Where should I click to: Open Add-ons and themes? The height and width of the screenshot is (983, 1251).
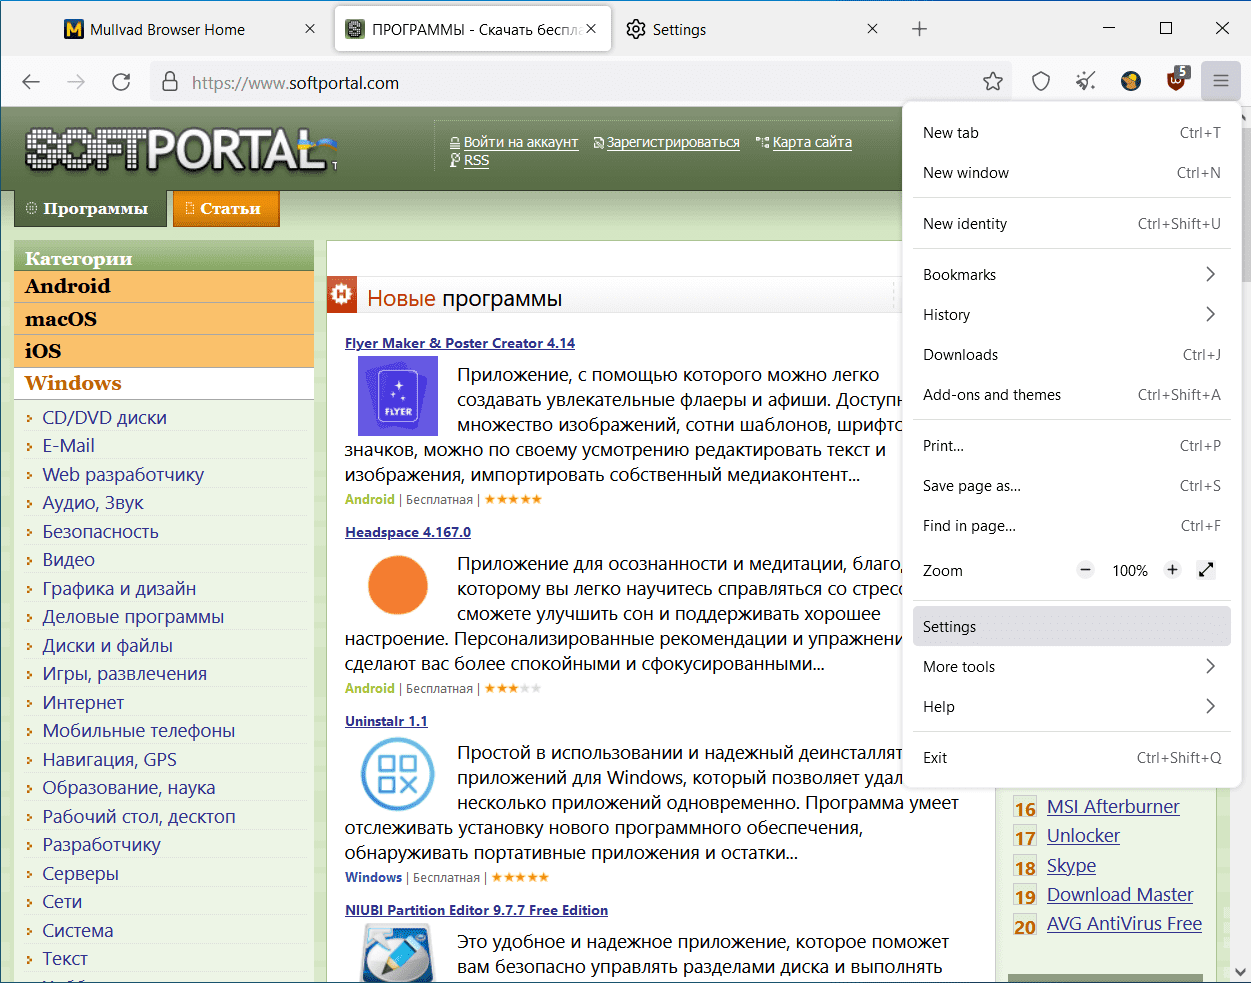point(1072,395)
